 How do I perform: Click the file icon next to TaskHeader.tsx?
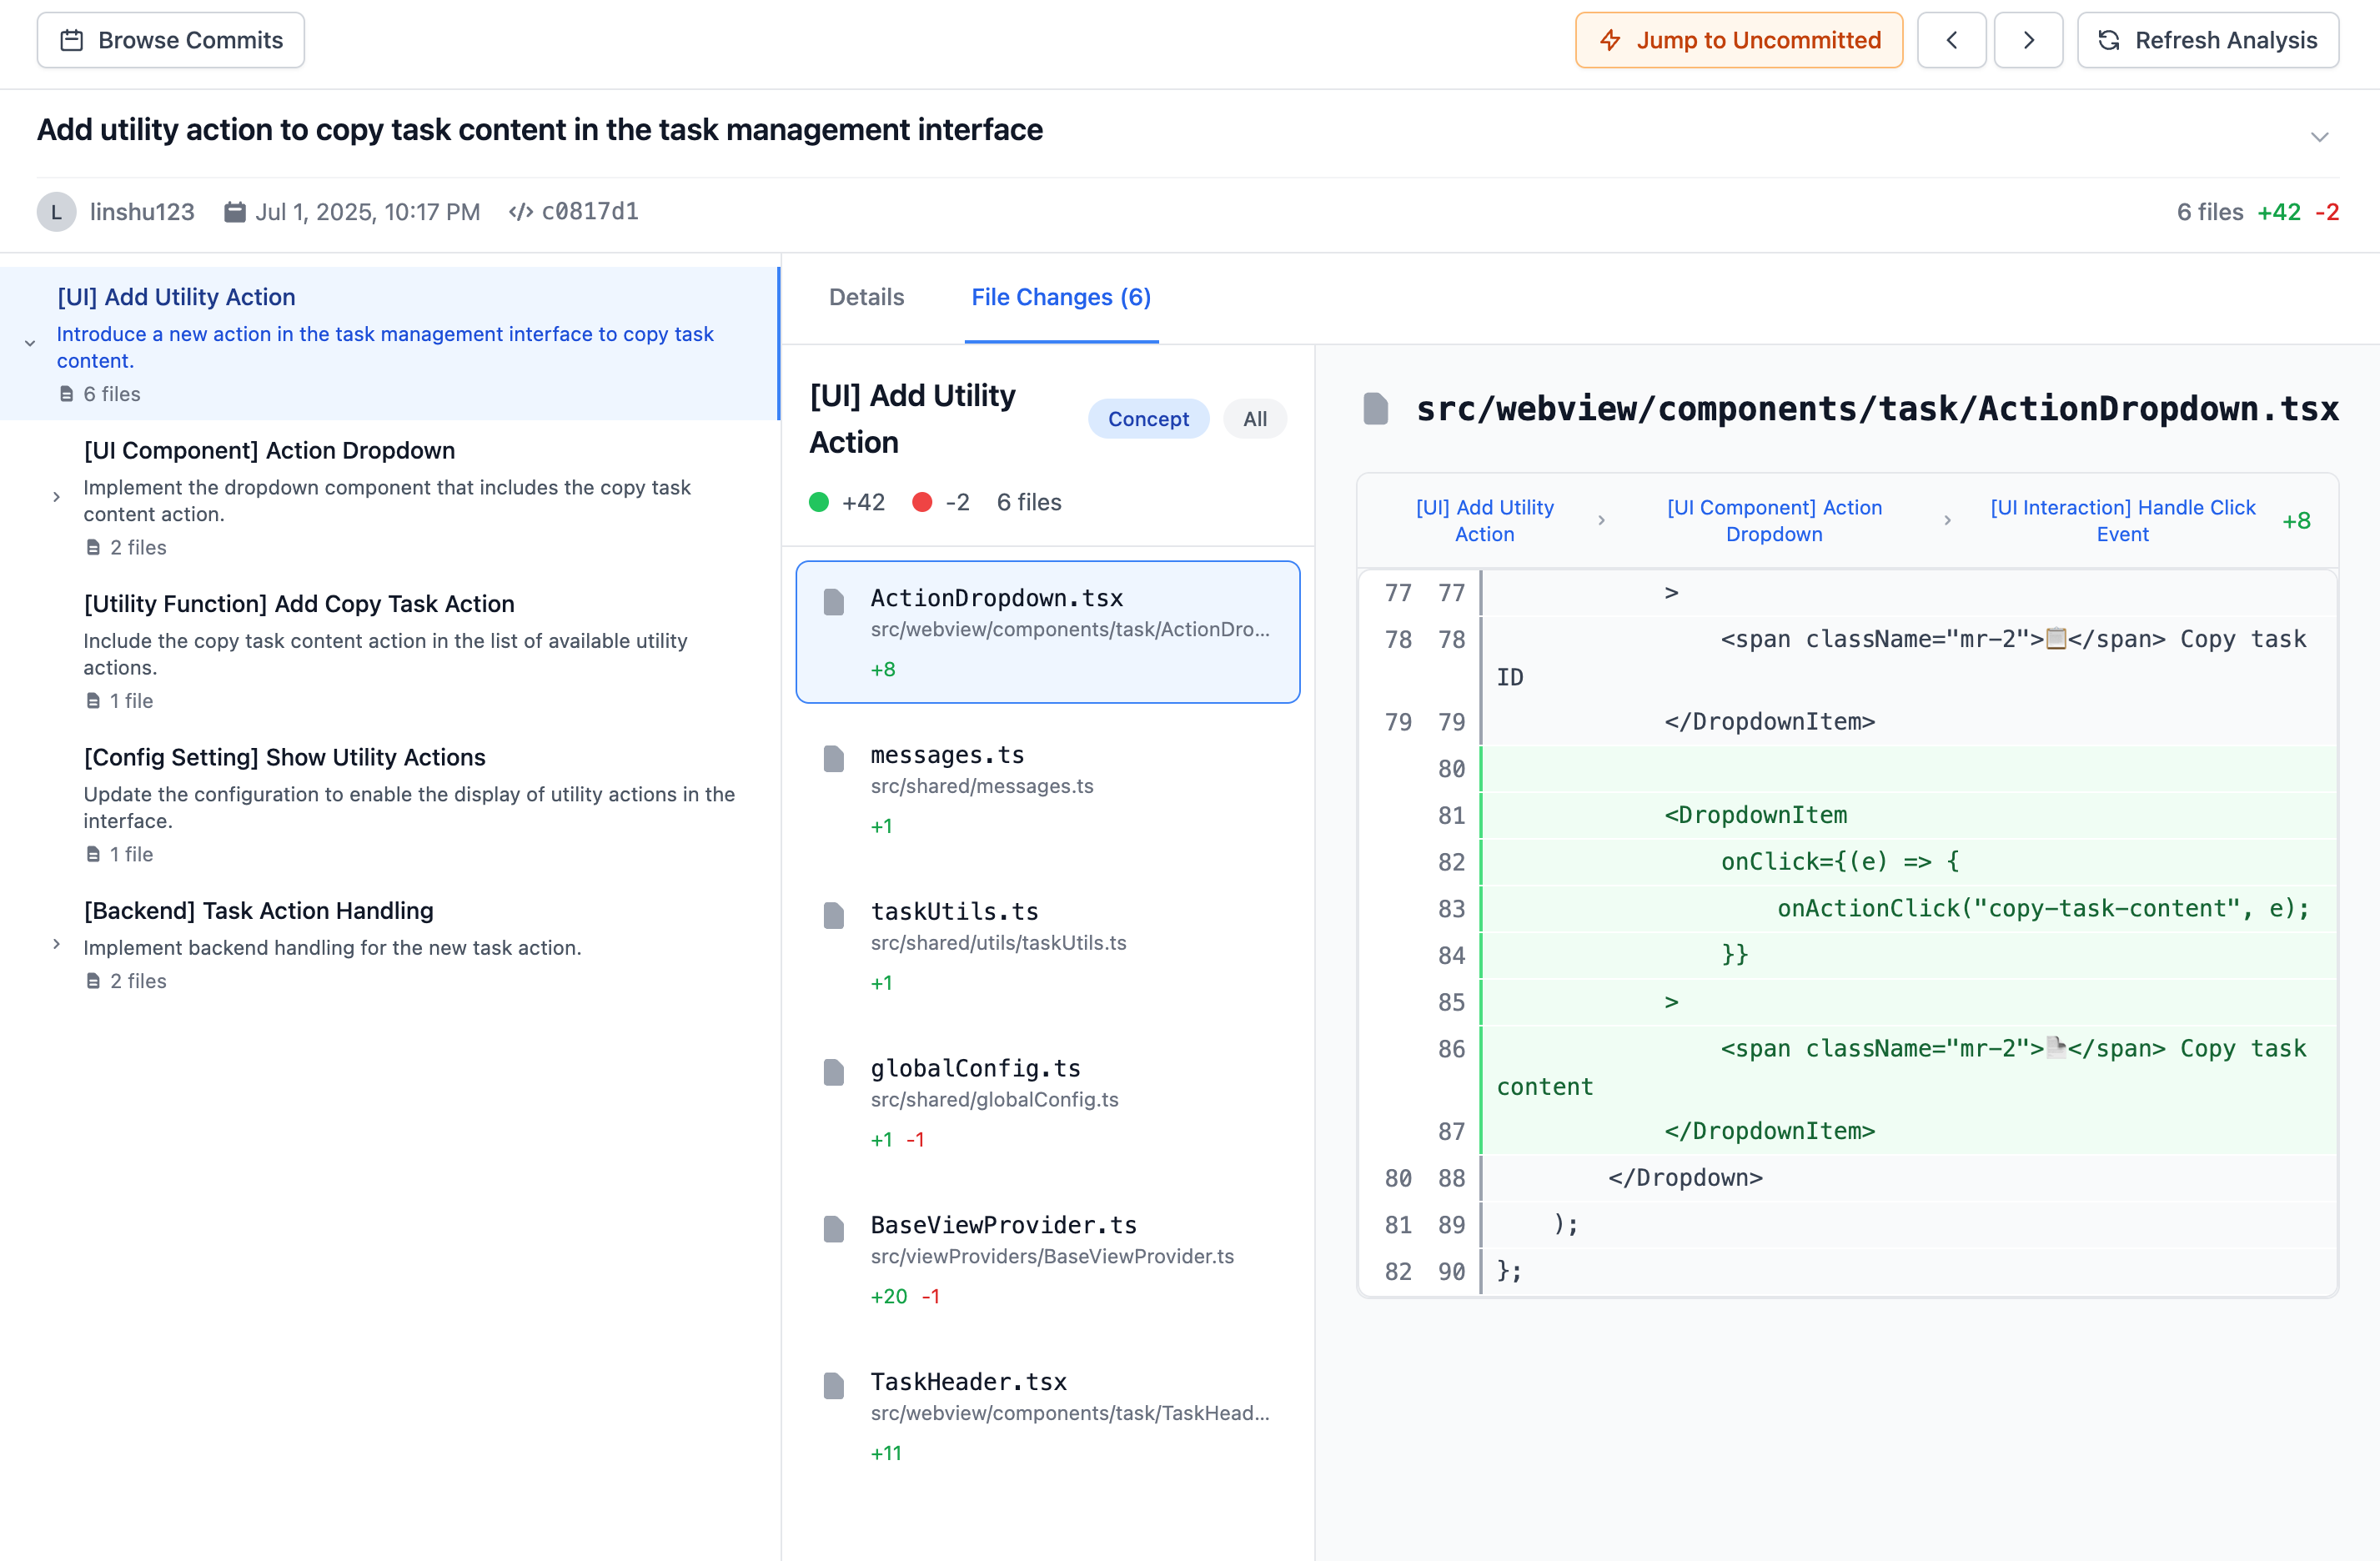point(833,1385)
